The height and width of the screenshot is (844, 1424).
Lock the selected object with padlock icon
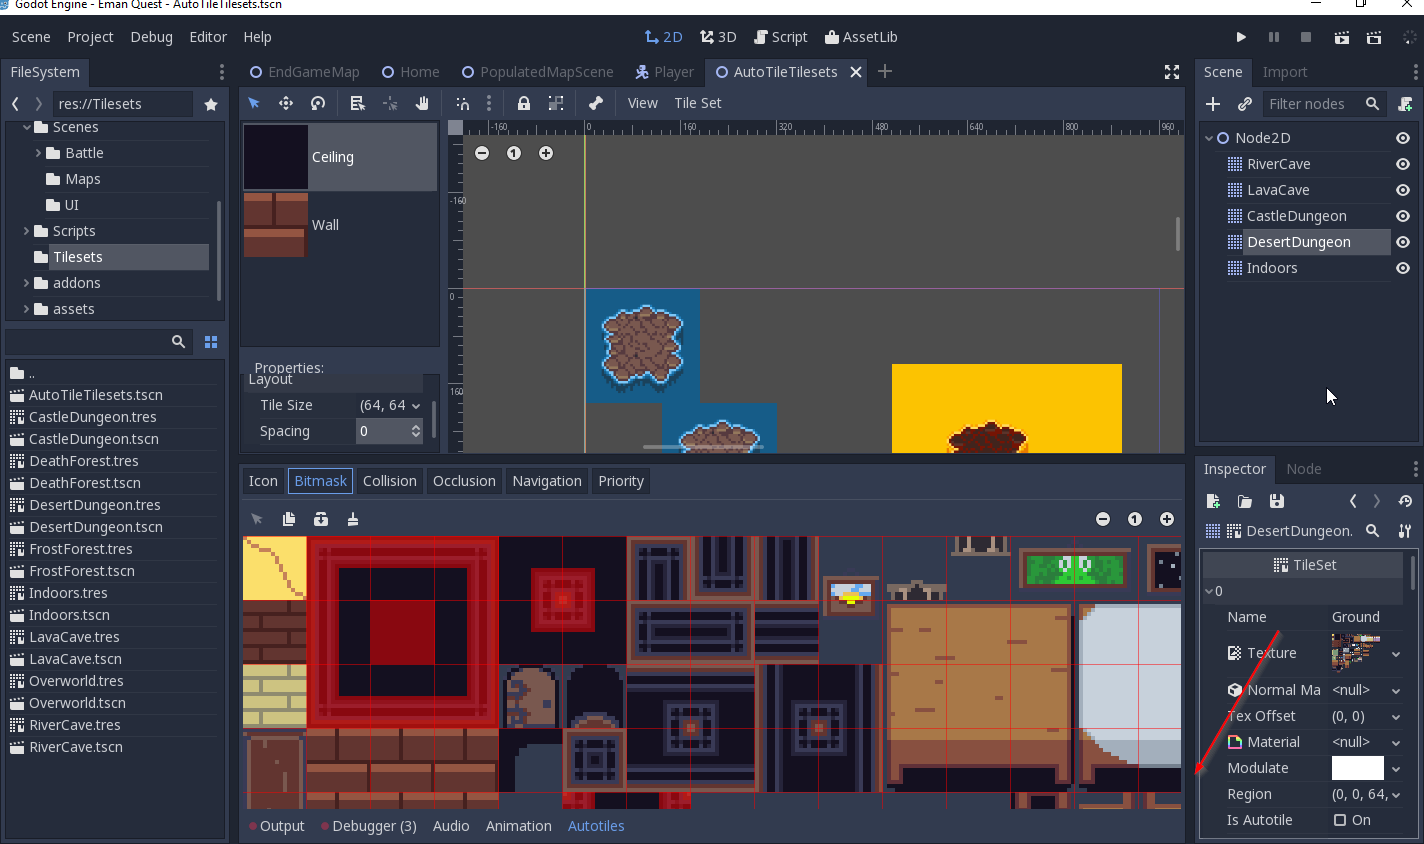(523, 103)
